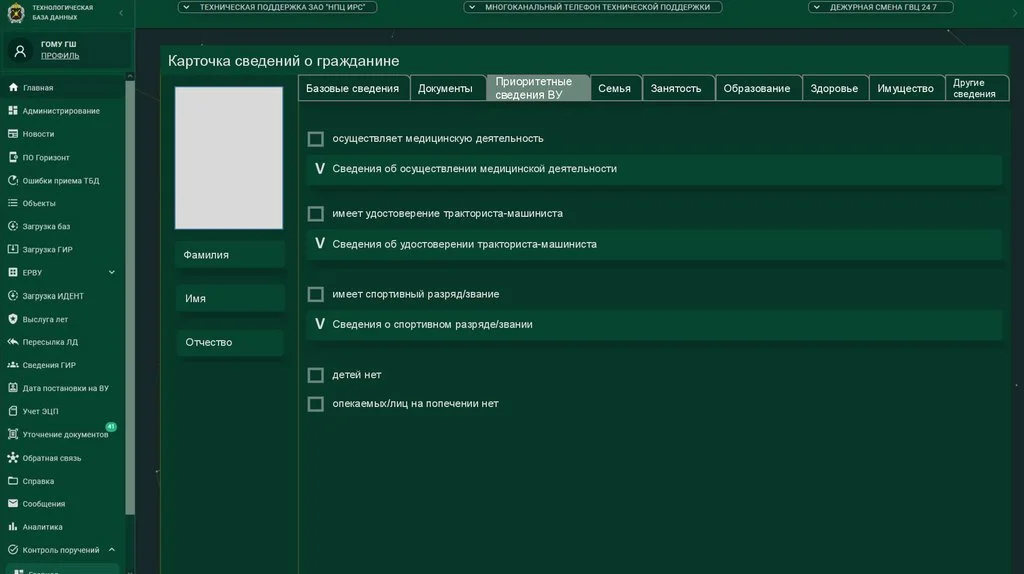The height and width of the screenshot is (574, 1024).
Task: Tick the 'детей нет' checkbox
Action: click(316, 375)
